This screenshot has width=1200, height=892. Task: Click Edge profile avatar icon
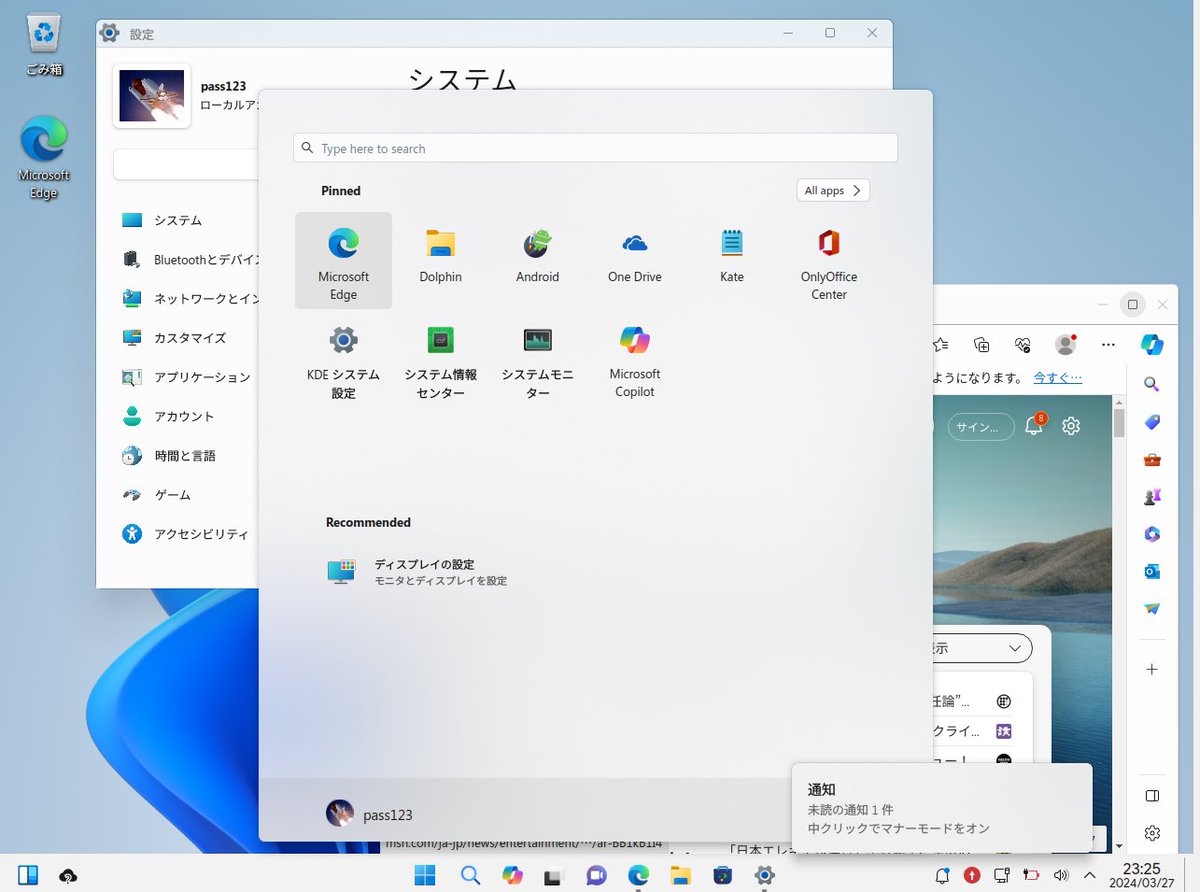tap(1066, 344)
